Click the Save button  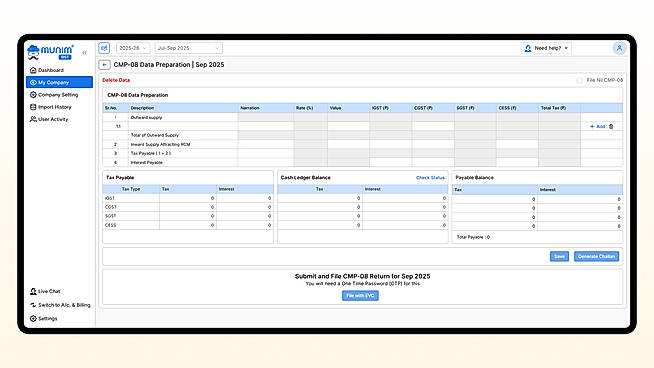tap(559, 256)
